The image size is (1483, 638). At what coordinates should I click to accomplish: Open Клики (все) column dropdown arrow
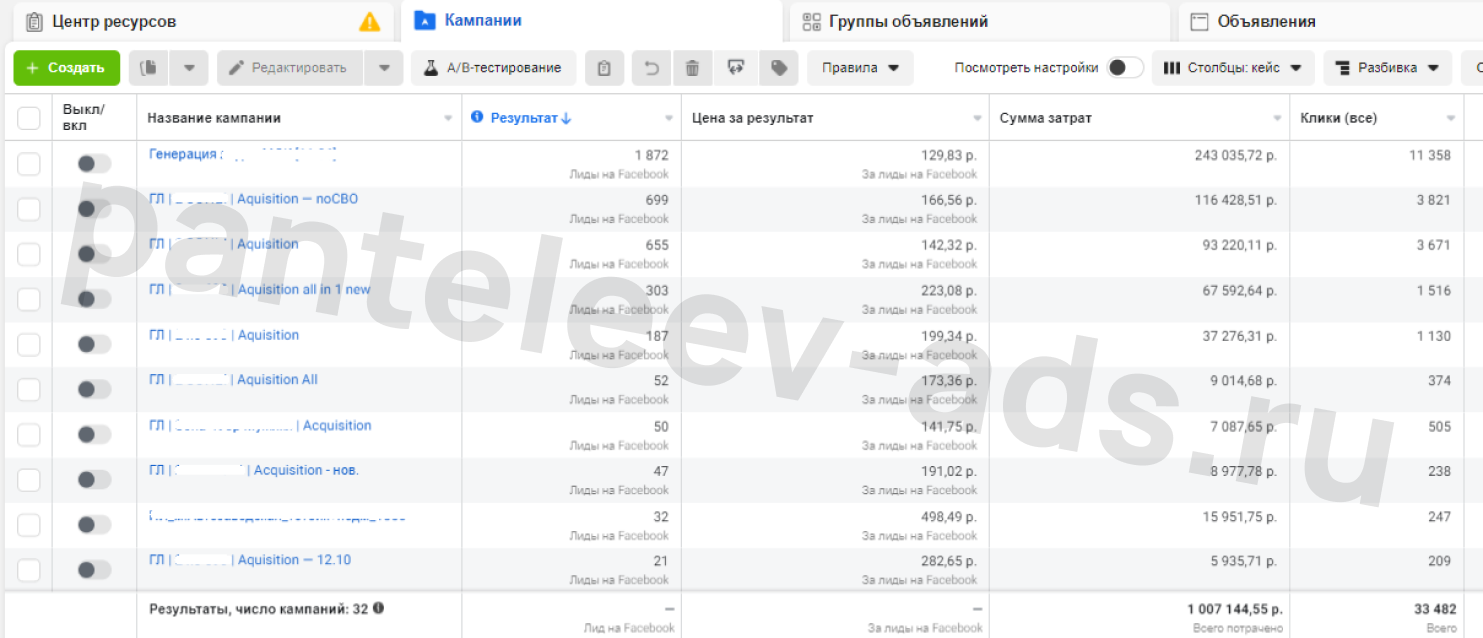[1451, 118]
